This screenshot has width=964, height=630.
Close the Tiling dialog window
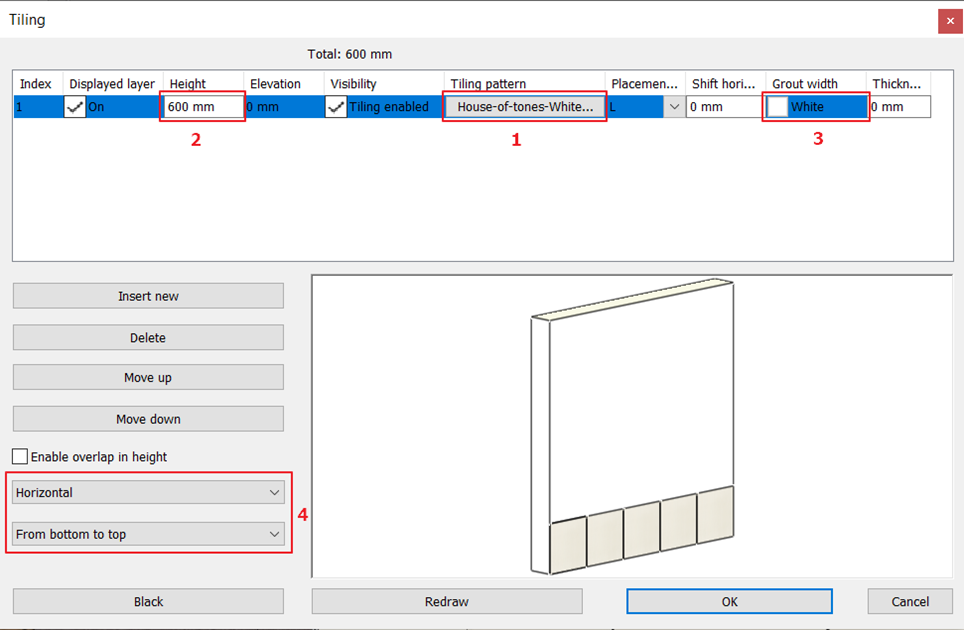pos(949,20)
